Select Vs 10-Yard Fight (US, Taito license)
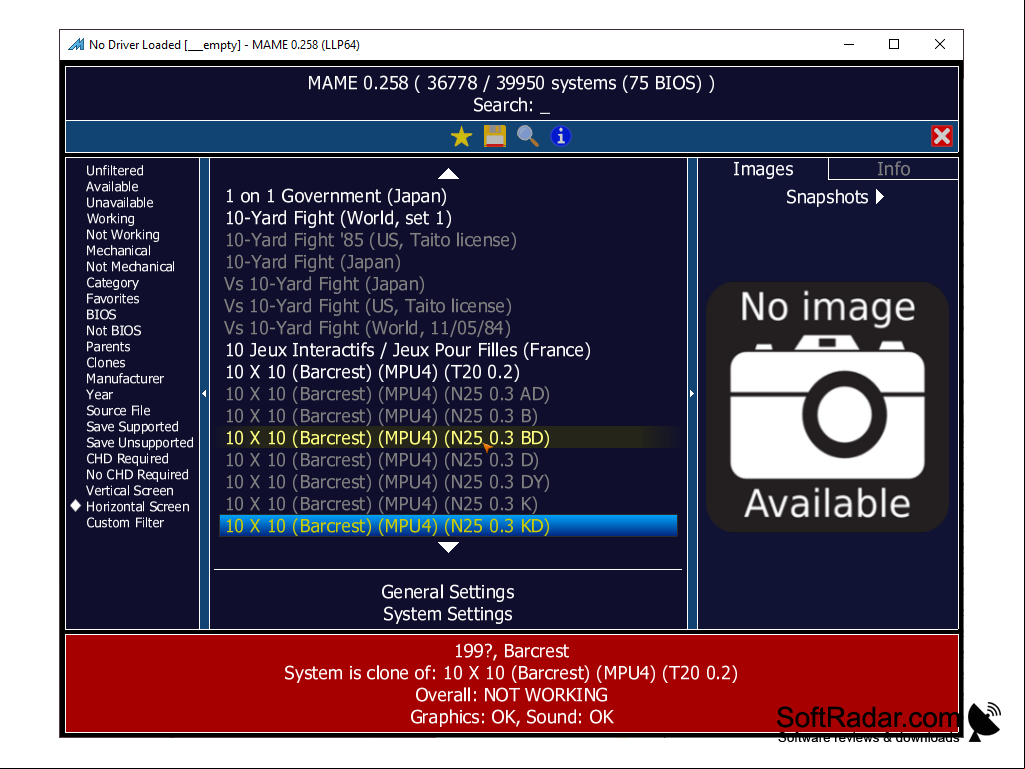The width and height of the screenshot is (1025, 769). pyautogui.click(x=448, y=306)
